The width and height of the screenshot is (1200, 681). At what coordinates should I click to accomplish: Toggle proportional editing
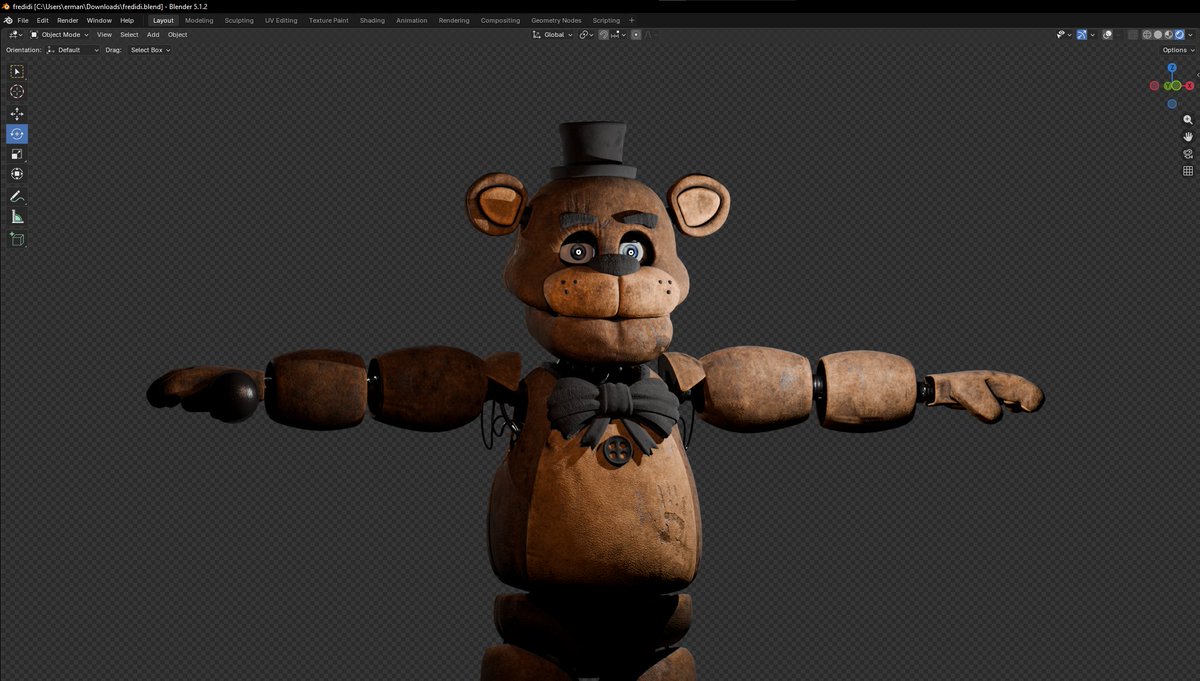tap(636, 35)
